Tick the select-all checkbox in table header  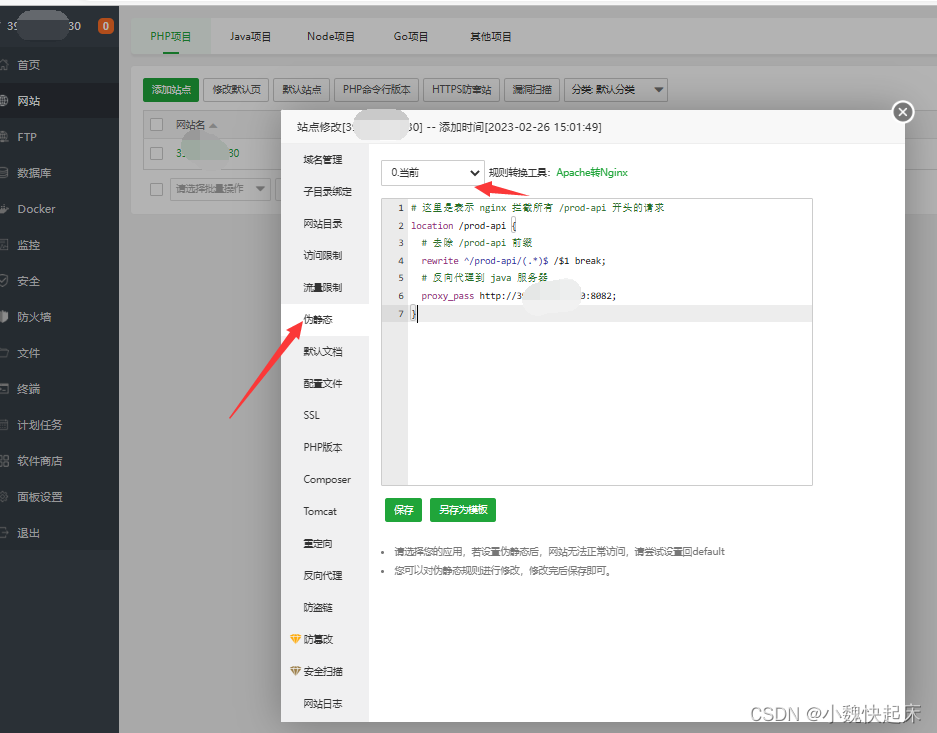[x=157, y=124]
